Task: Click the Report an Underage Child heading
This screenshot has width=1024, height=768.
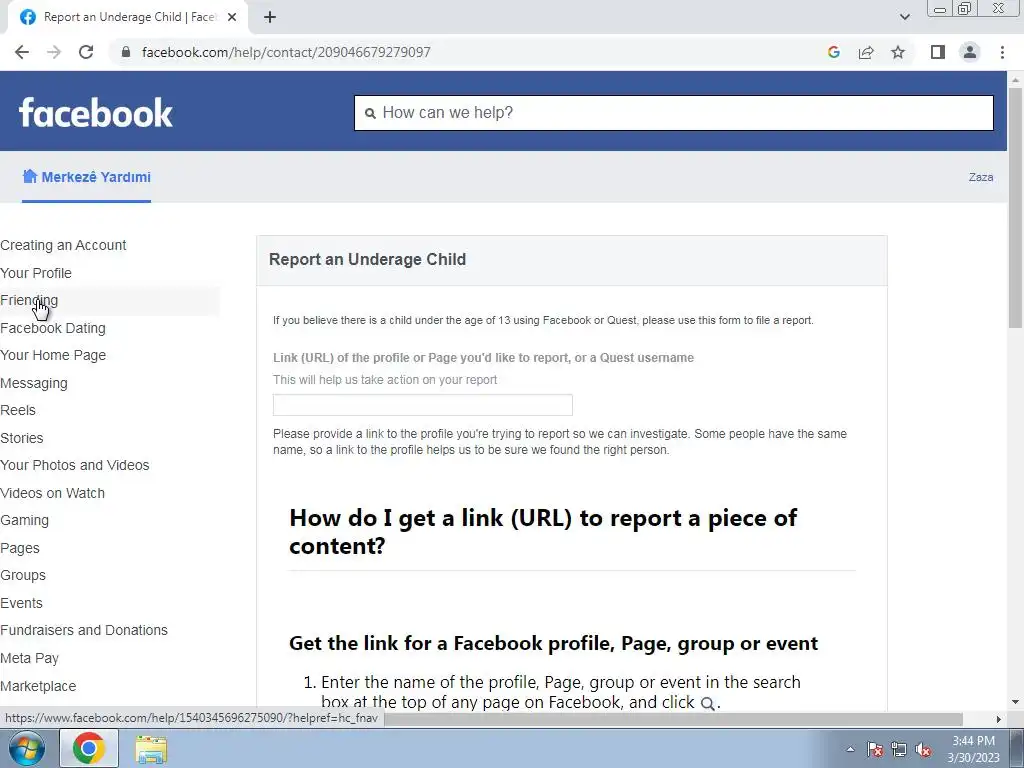Action: point(368,259)
